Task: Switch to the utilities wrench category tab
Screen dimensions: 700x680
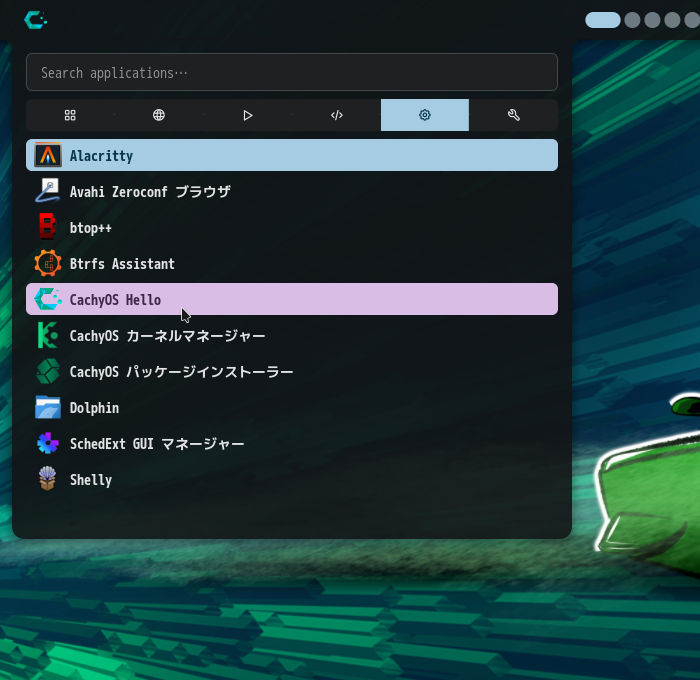Action: [514, 115]
